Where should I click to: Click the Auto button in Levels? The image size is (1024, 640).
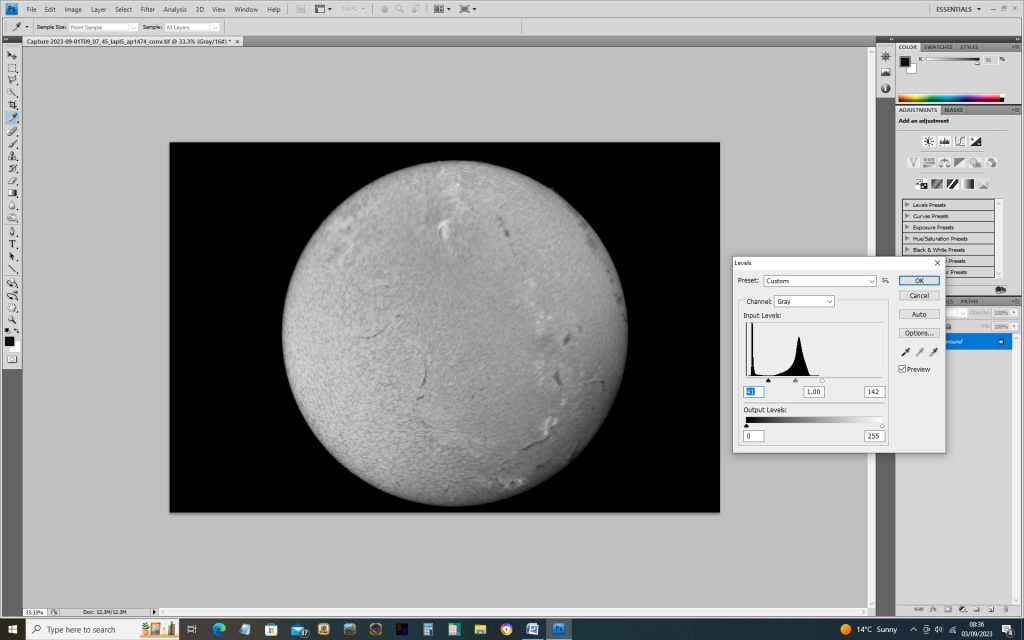[x=919, y=315]
